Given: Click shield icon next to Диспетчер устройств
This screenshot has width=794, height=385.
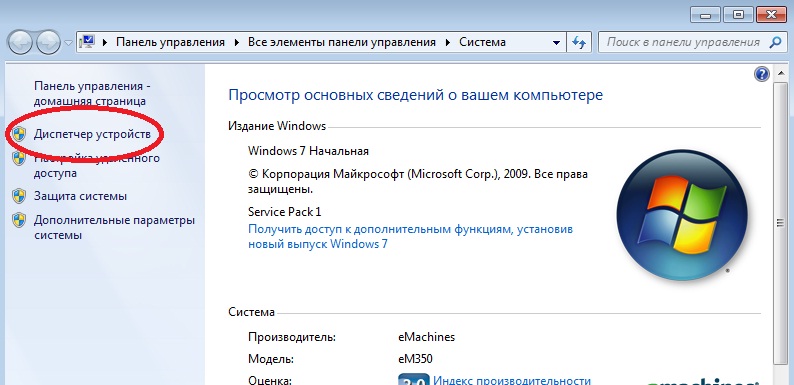Looking at the screenshot, I should (x=19, y=134).
